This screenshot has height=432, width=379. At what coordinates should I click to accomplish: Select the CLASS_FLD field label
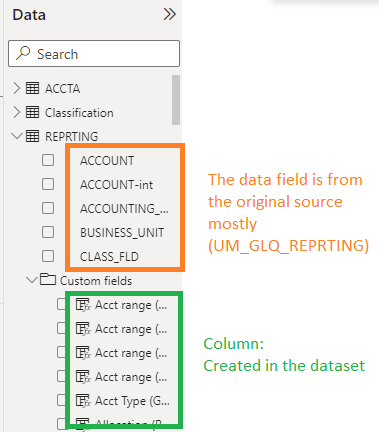click(x=109, y=257)
